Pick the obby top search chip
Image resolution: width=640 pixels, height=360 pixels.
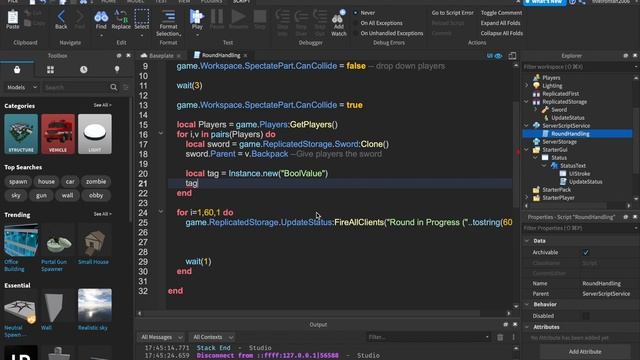[x=96, y=196]
